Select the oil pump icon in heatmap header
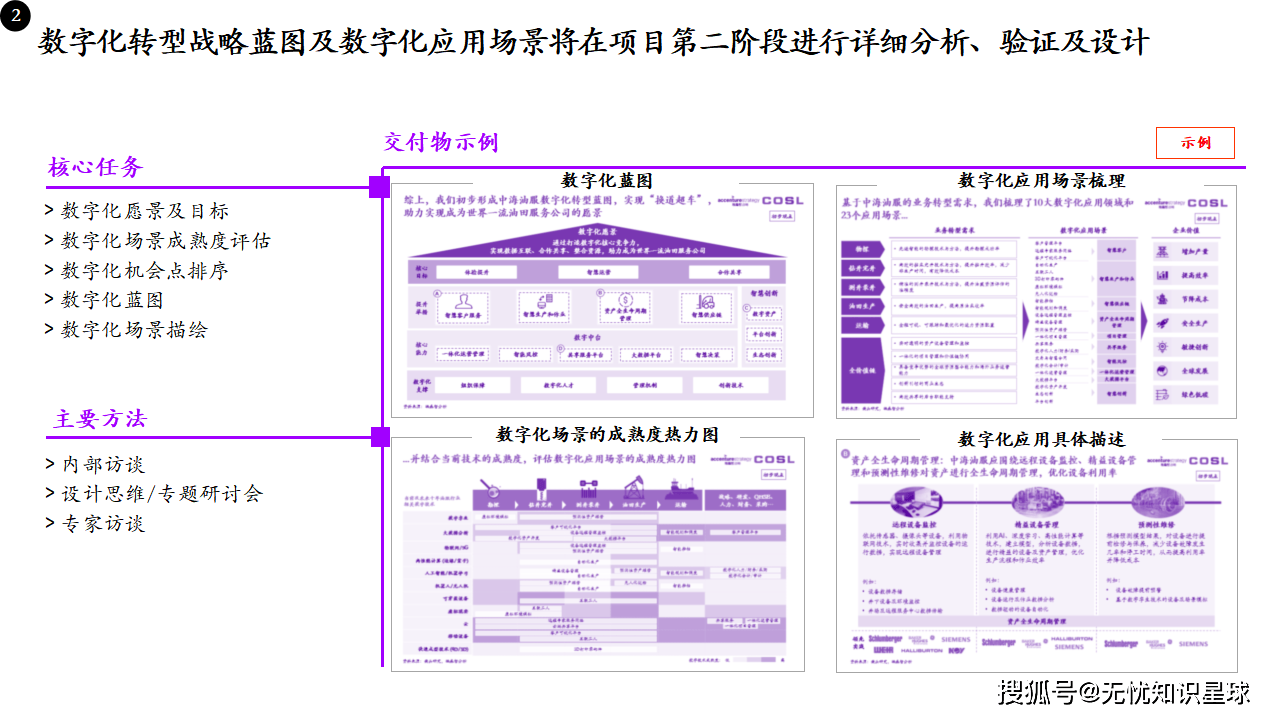The height and width of the screenshot is (720, 1280). (632, 489)
